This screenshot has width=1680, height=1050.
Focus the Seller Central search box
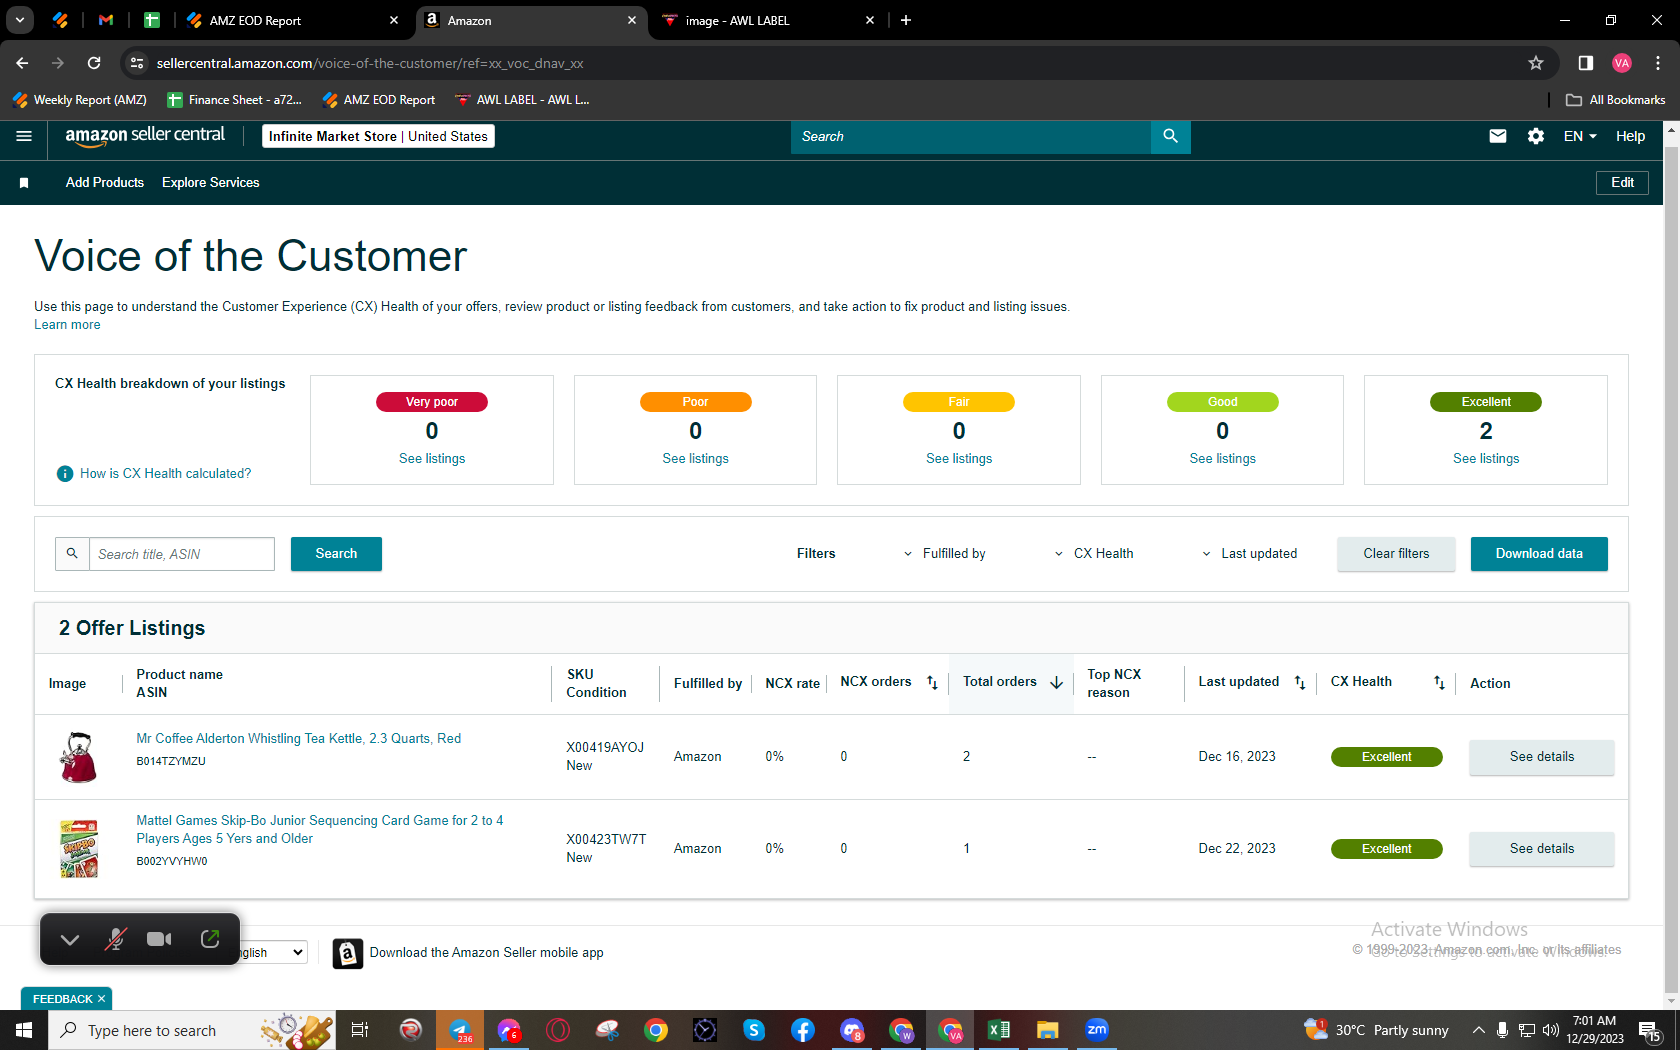click(x=970, y=136)
